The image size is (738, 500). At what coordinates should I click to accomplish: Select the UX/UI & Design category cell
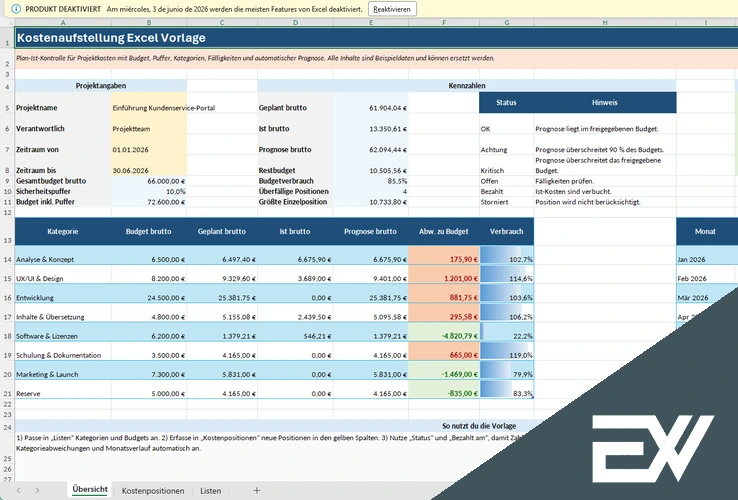tap(63, 274)
